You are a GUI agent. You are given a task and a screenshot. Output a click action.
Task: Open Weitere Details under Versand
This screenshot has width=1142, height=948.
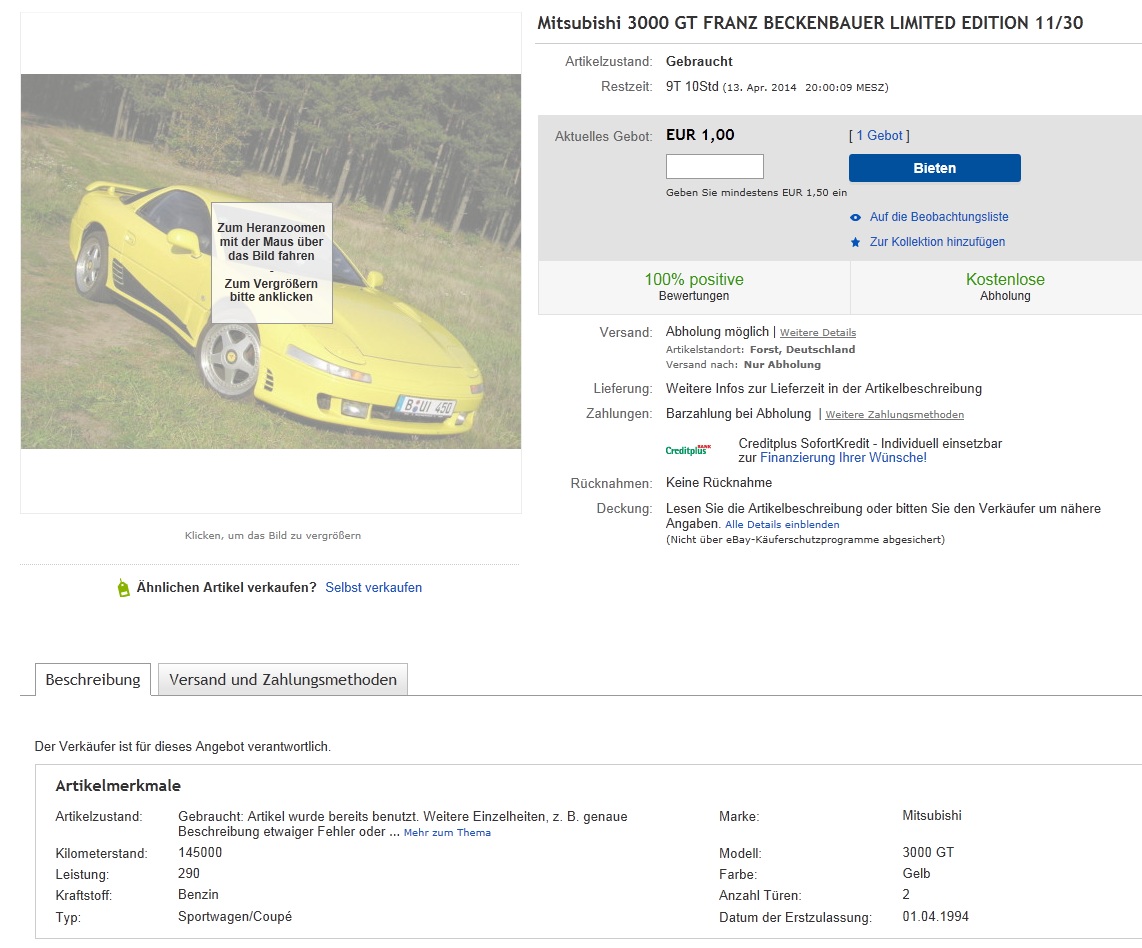tap(817, 333)
